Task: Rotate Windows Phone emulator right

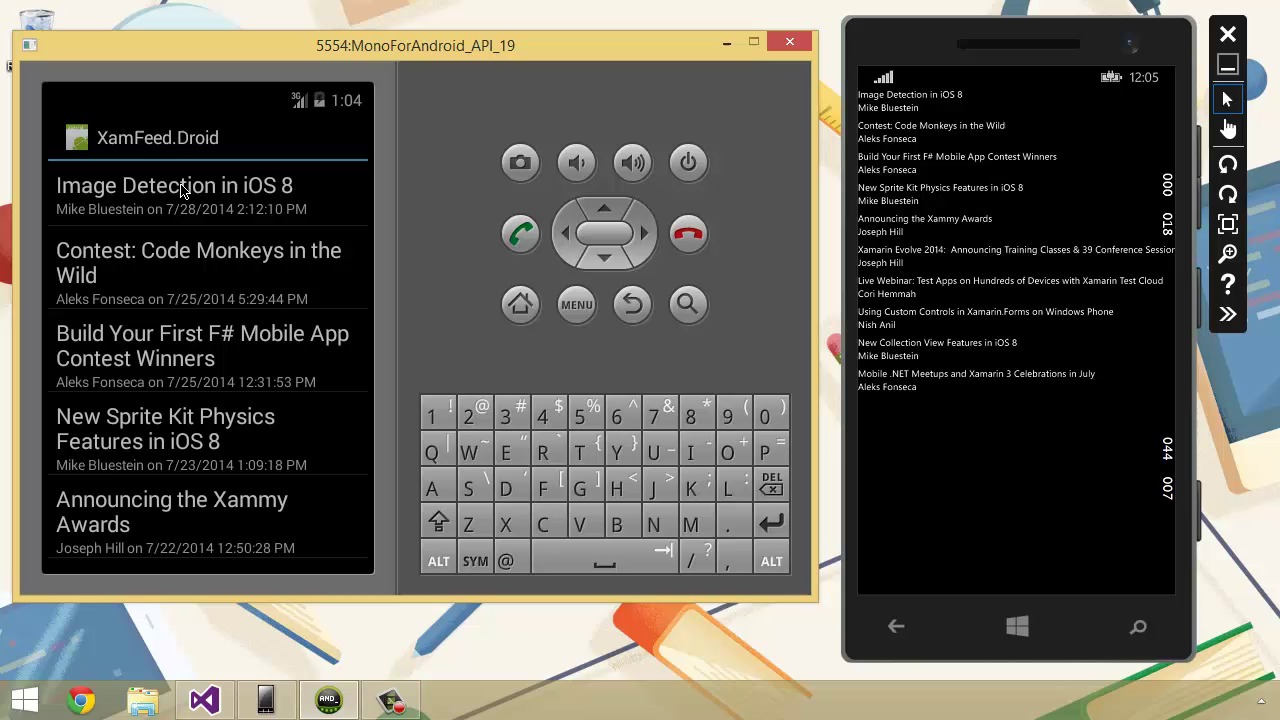Action: click(1227, 194)
